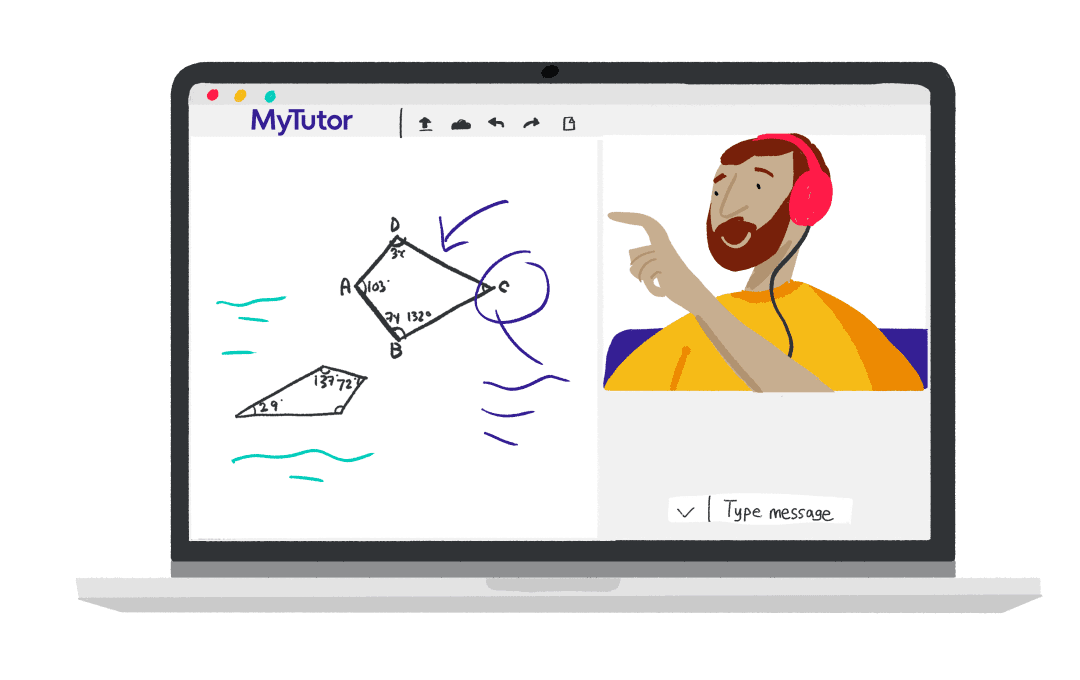This screenshot has height=680, width=1080.
Task: Click vertex label C inside the circle
Action: tap(503, 288)
